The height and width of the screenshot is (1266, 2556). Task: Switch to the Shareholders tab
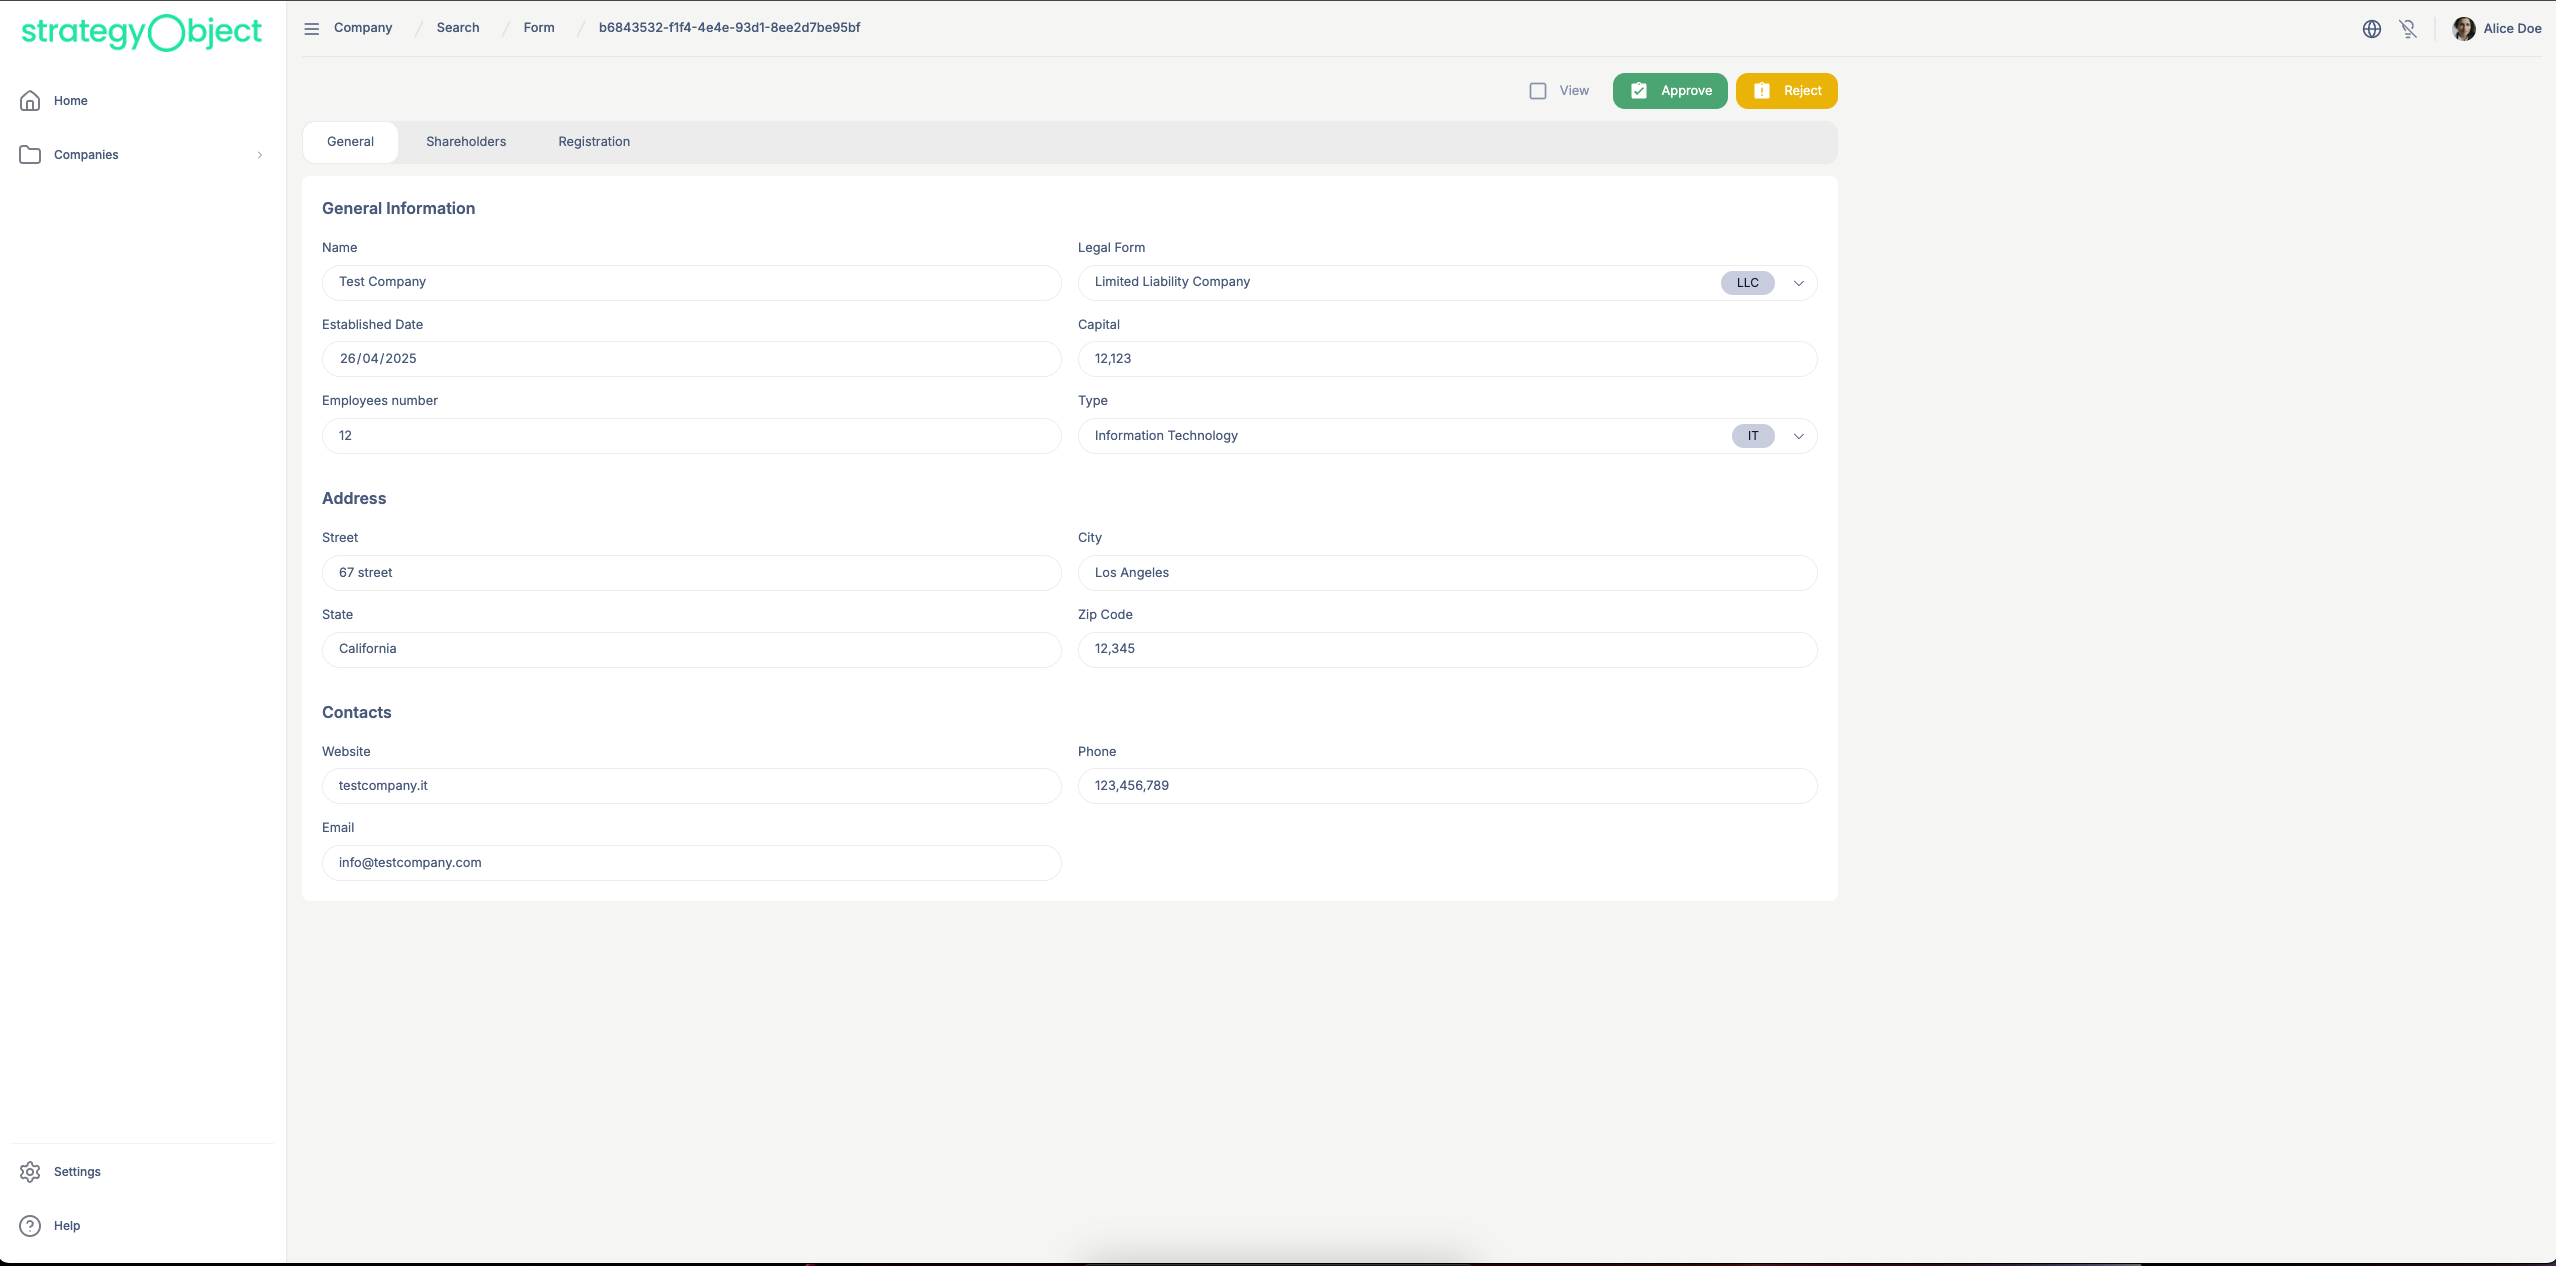pyautogui.click(x=466, y=142)
